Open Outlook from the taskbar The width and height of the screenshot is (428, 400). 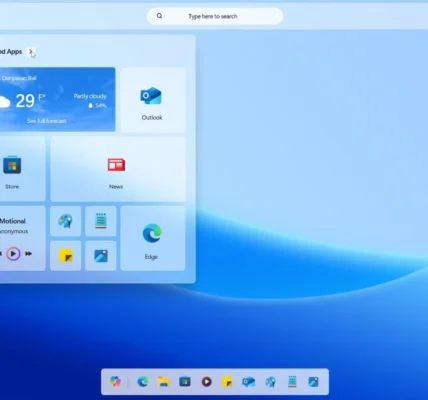[x=249, y=382]
